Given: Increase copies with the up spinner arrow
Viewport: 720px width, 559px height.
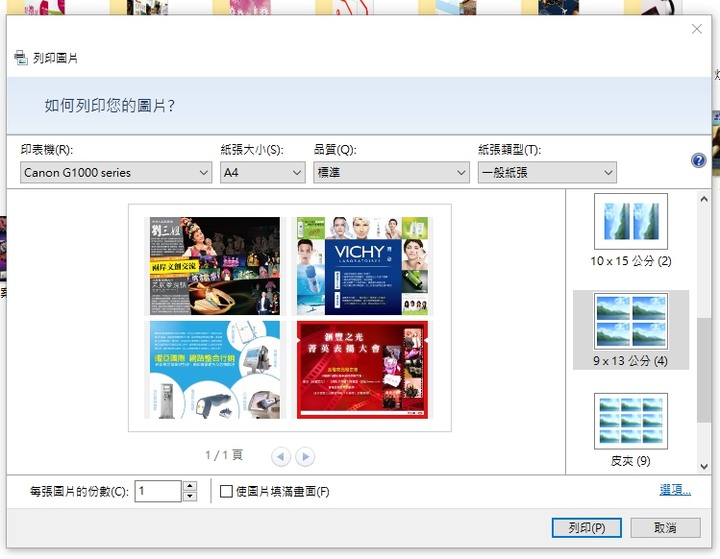Looking at the screenshot, I should [x=190, y=486].
